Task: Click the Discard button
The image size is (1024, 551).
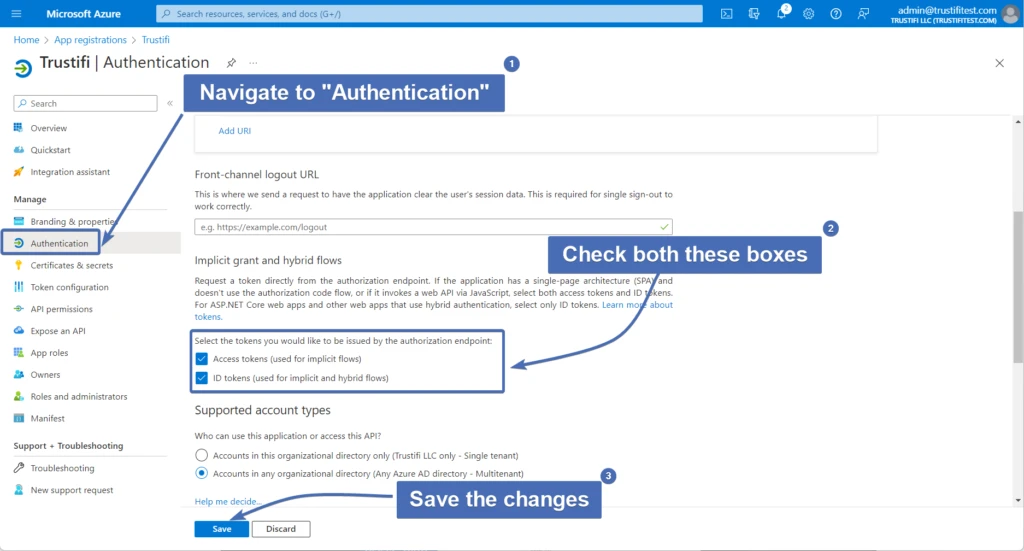Action: click(x=281, y=529)
